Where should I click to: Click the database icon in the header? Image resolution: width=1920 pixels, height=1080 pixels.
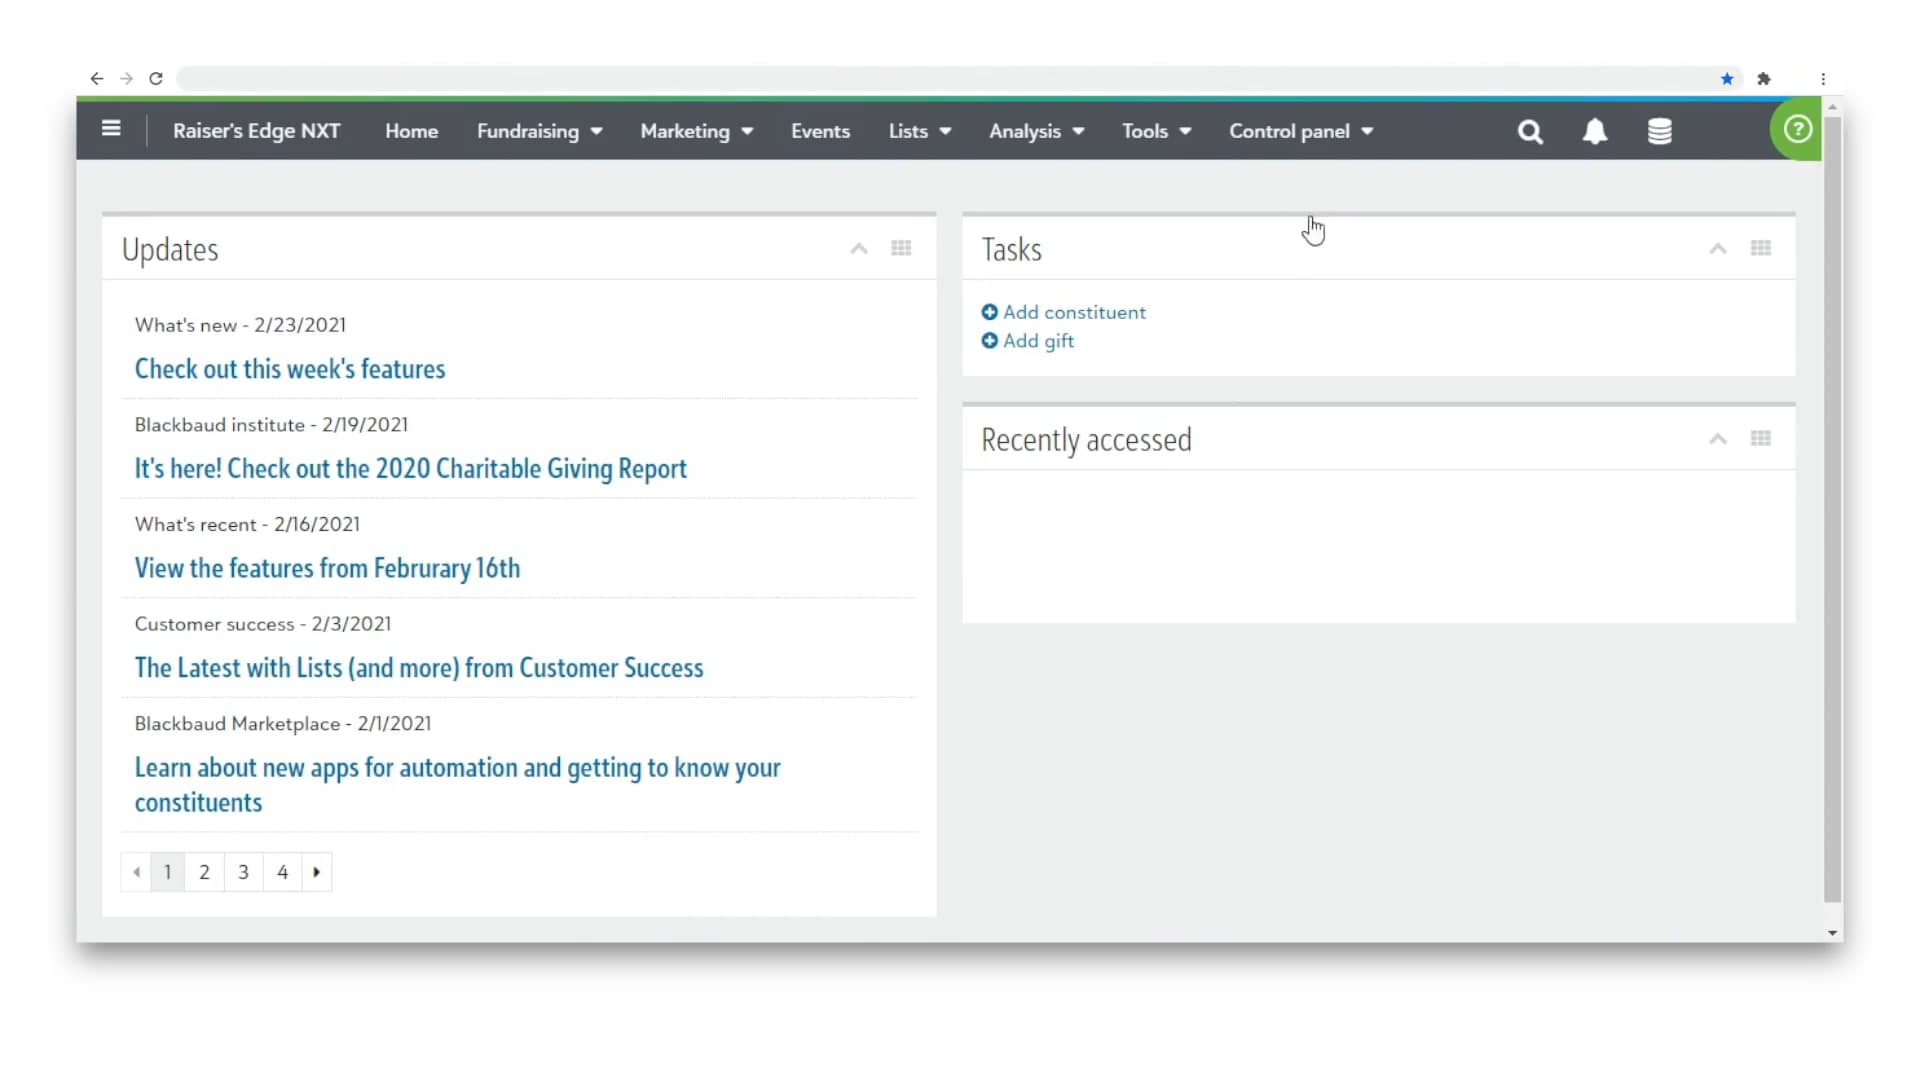tap(1659, 131)
